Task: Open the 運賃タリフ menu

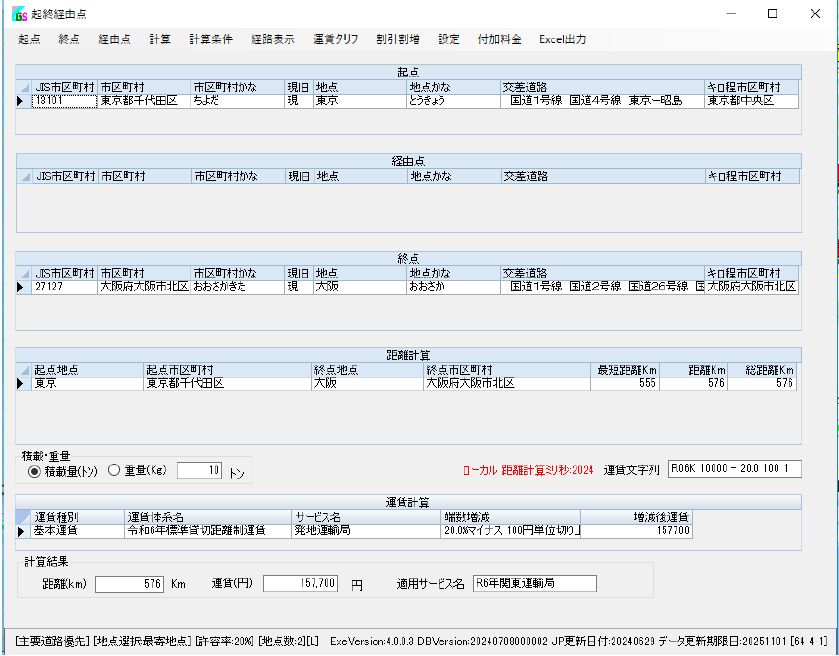Action: coord(335,40)
